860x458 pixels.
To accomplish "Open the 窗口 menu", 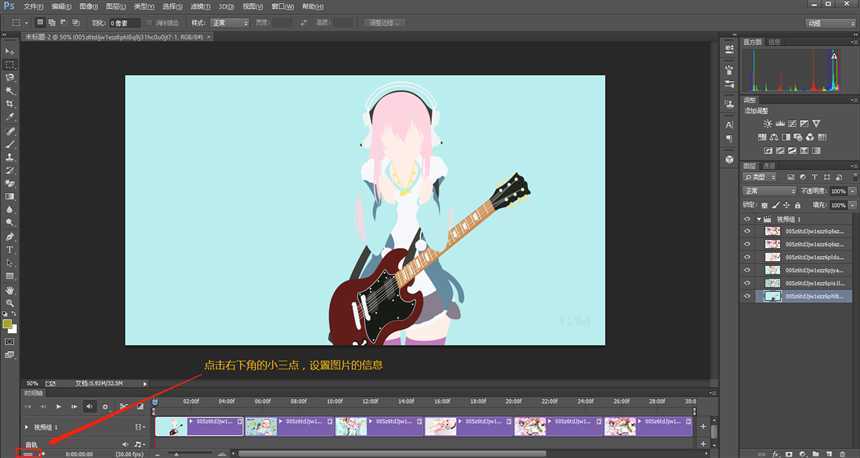I will [x=282, y=7].
